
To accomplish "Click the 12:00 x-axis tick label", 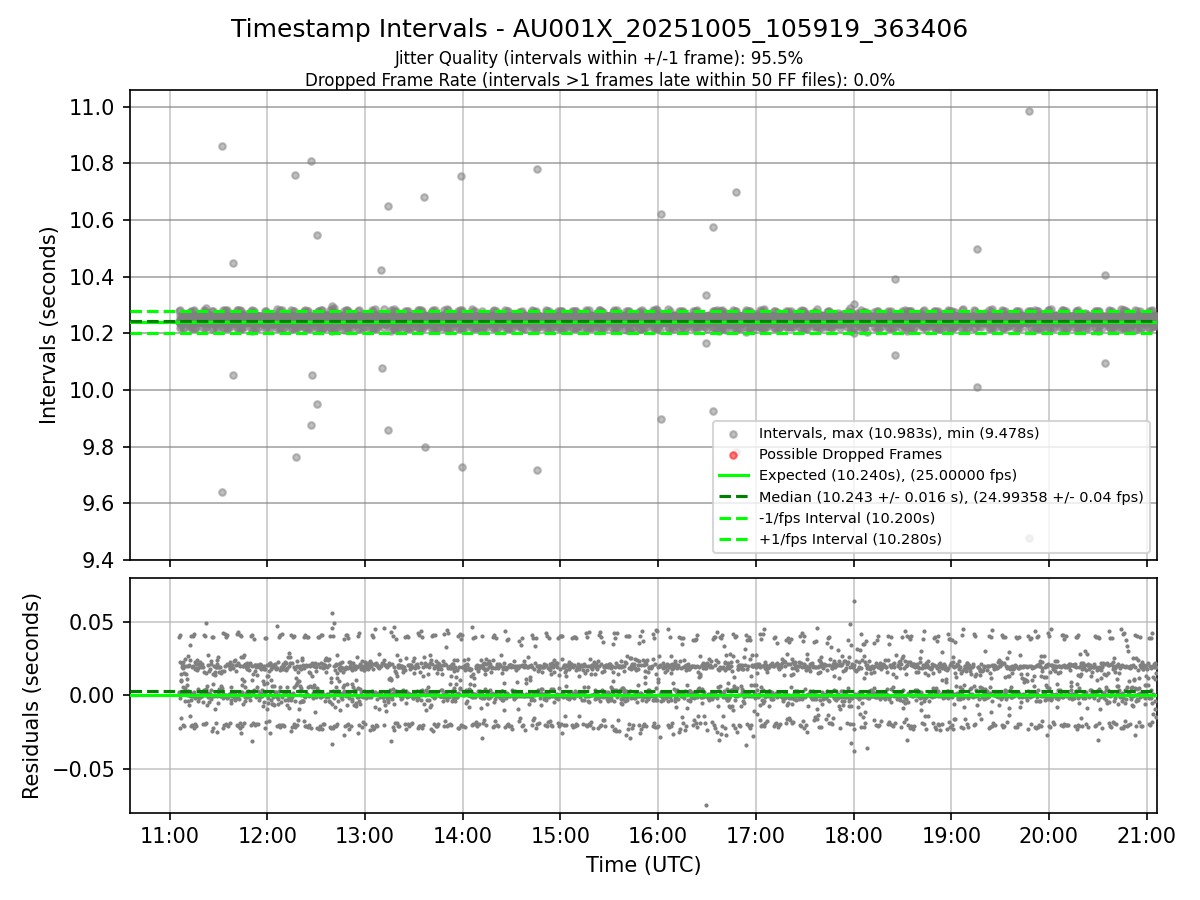I will pyautogui.click(x=267, y=835).
